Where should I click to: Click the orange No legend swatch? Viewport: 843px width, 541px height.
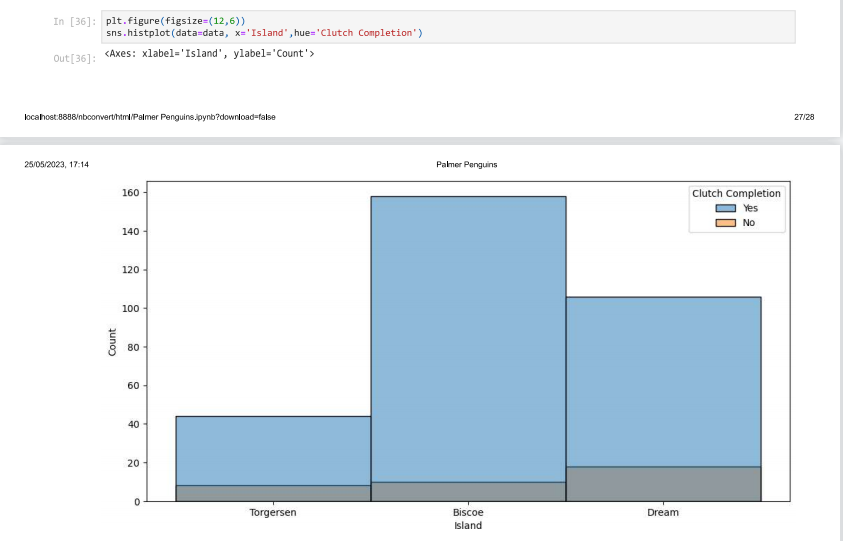pos(725,223)
